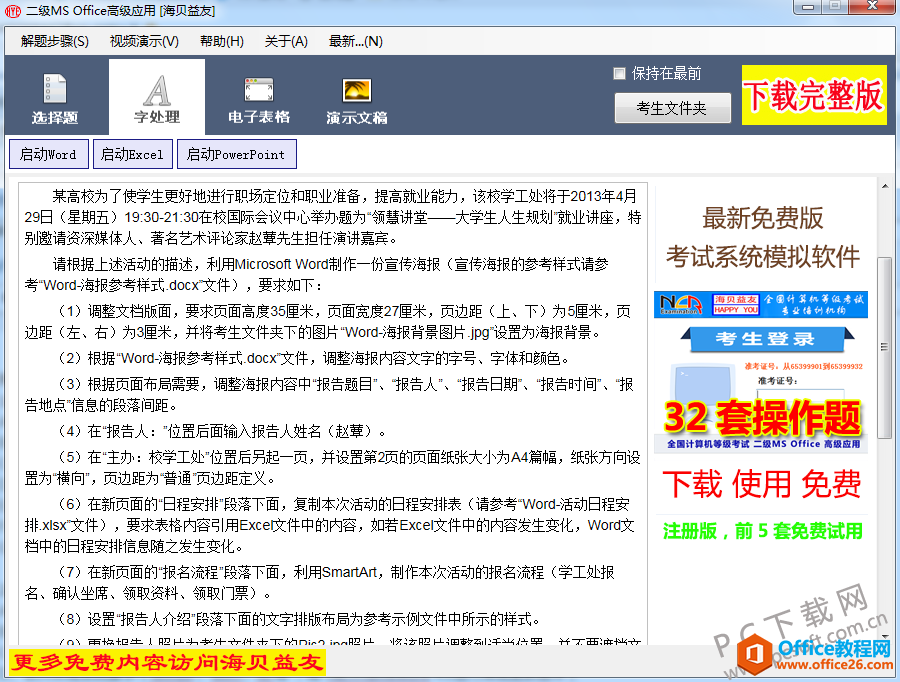The height and width of the screenshot is (682, 900).
Task: Open the 考生文件夹 folder button
Action: [673, 108]
